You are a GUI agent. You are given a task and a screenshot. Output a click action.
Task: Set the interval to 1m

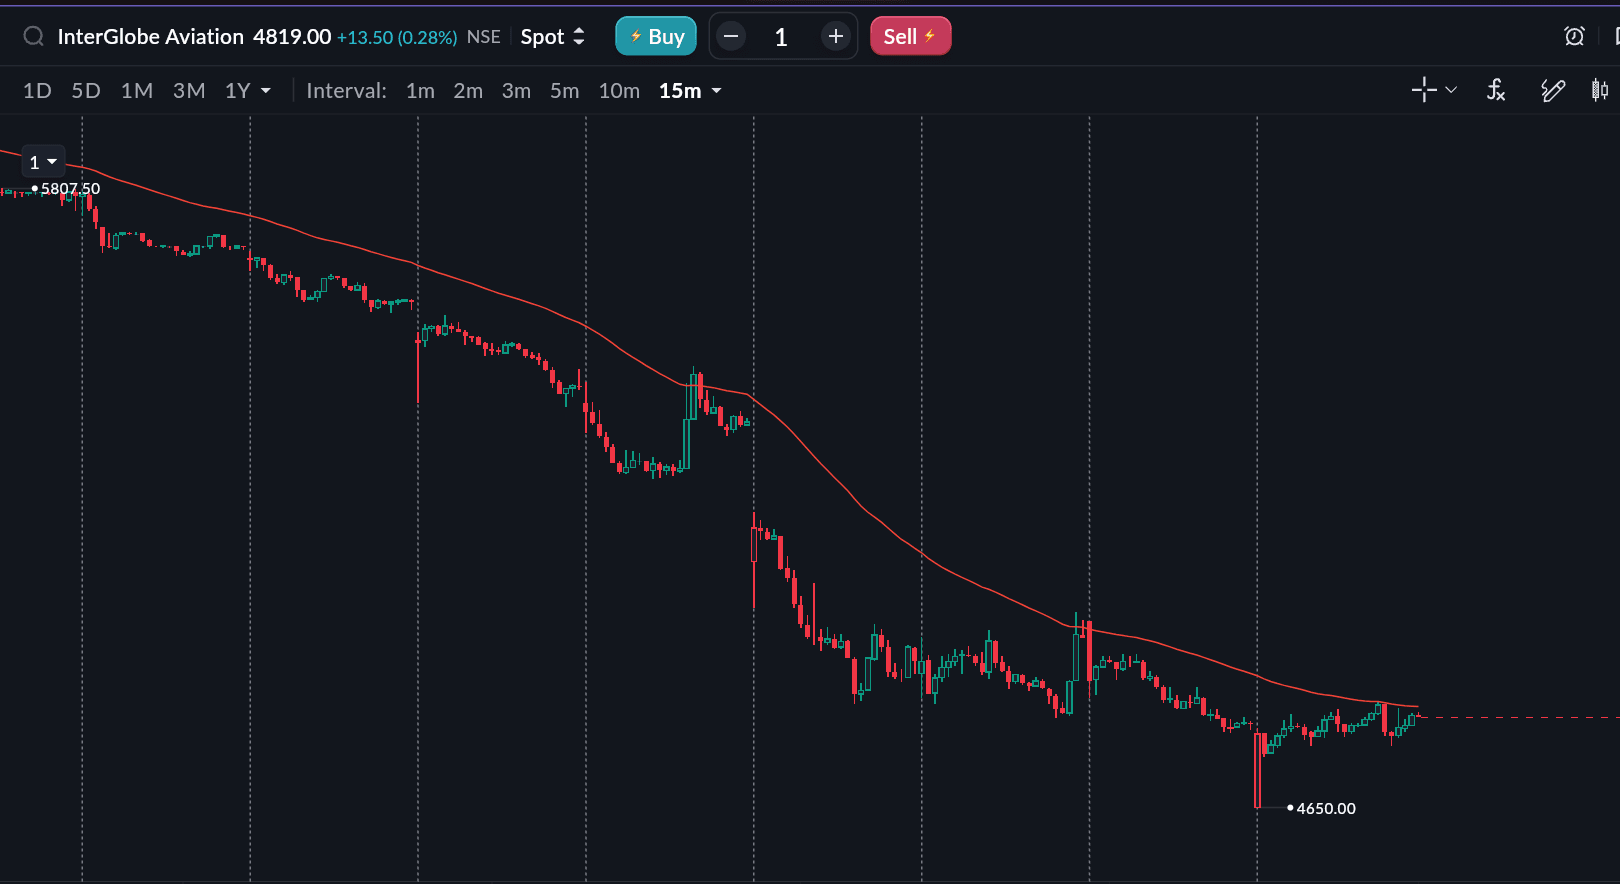(420, 91)
